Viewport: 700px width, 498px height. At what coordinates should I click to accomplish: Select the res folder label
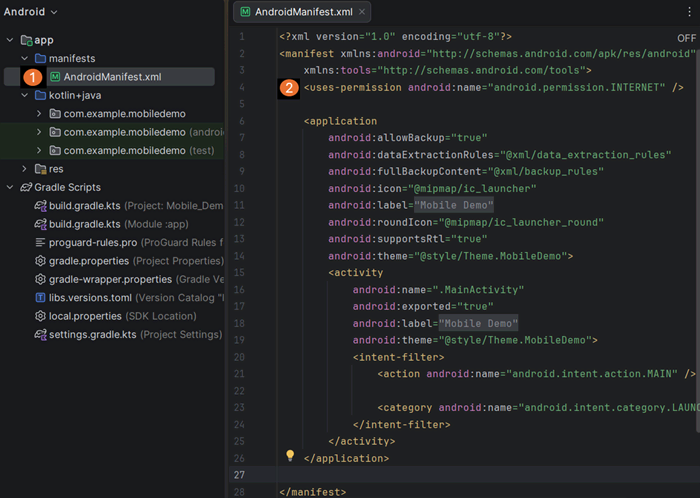(56, 169)
